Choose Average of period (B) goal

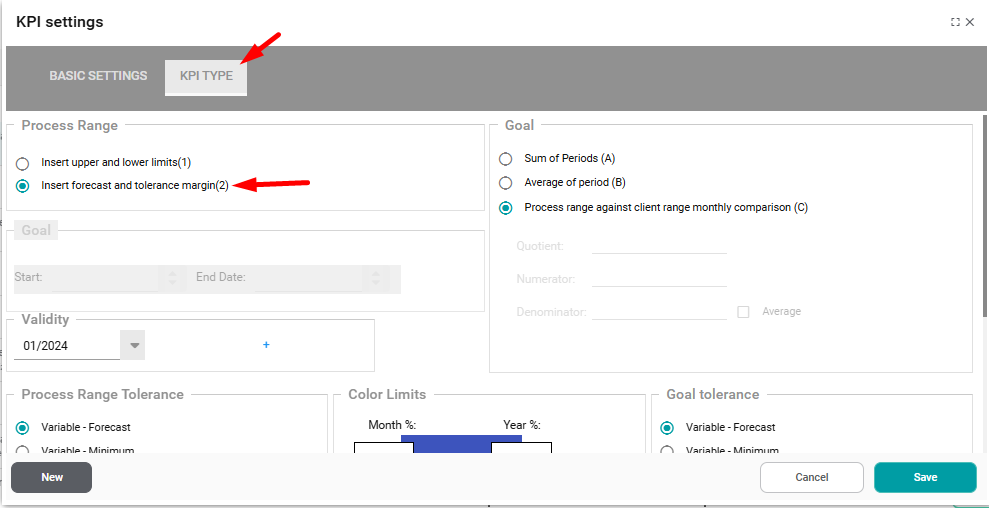point(506,183)
